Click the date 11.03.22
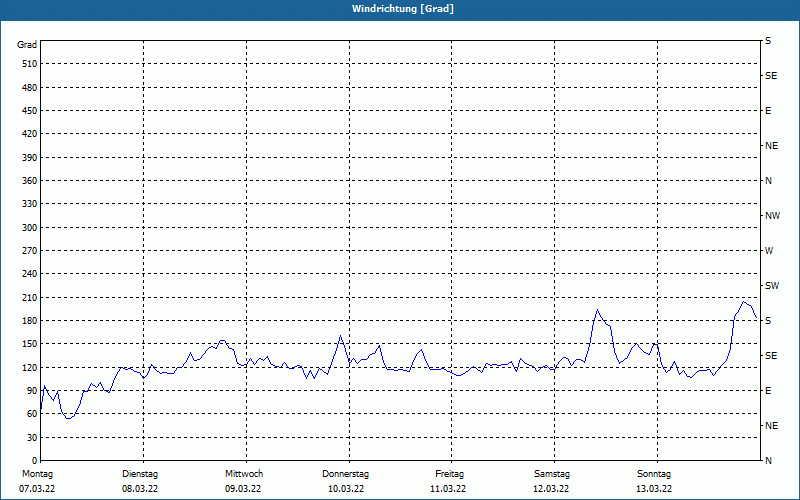 click(448, 489)
